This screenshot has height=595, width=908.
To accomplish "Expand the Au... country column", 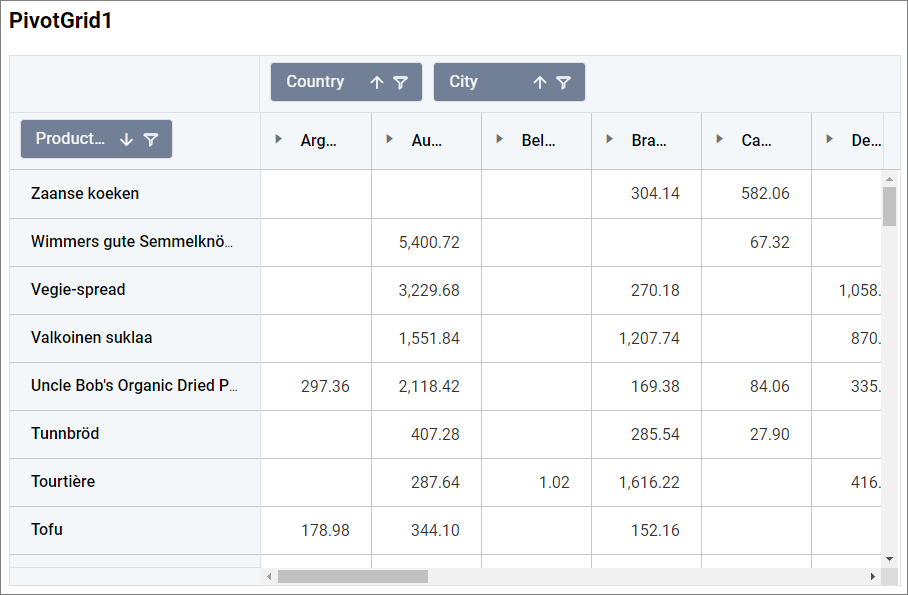I will (389, 139).
